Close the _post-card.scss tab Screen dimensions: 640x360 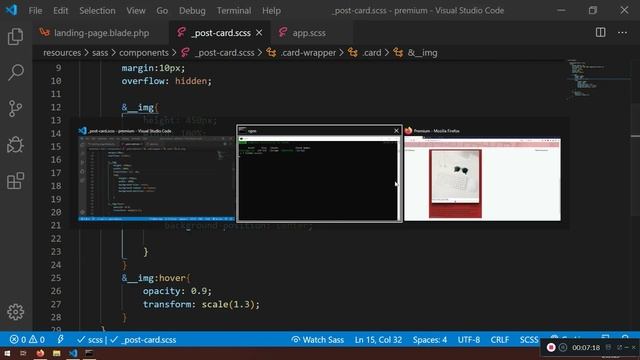click(259, 33)
